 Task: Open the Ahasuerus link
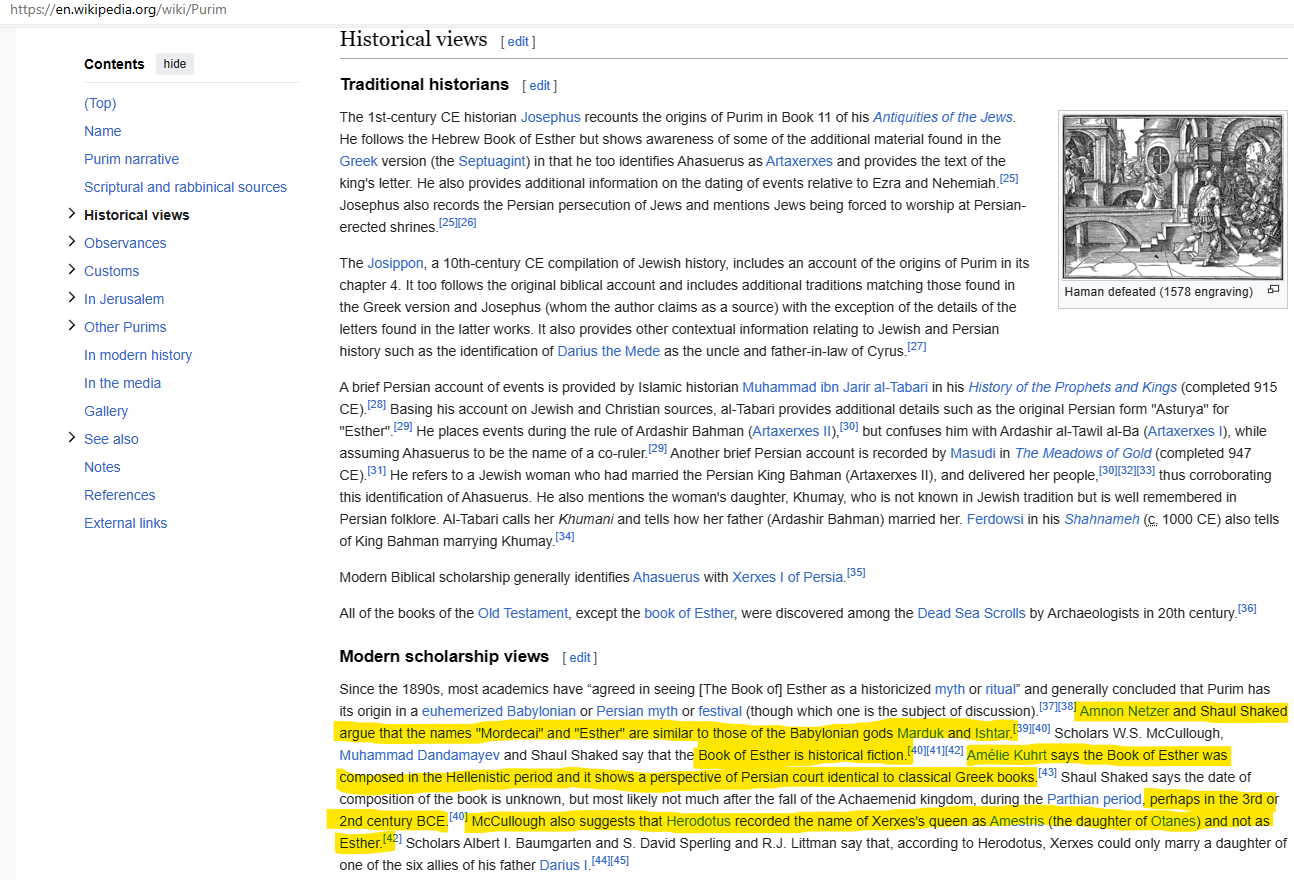tap(666, 577)
